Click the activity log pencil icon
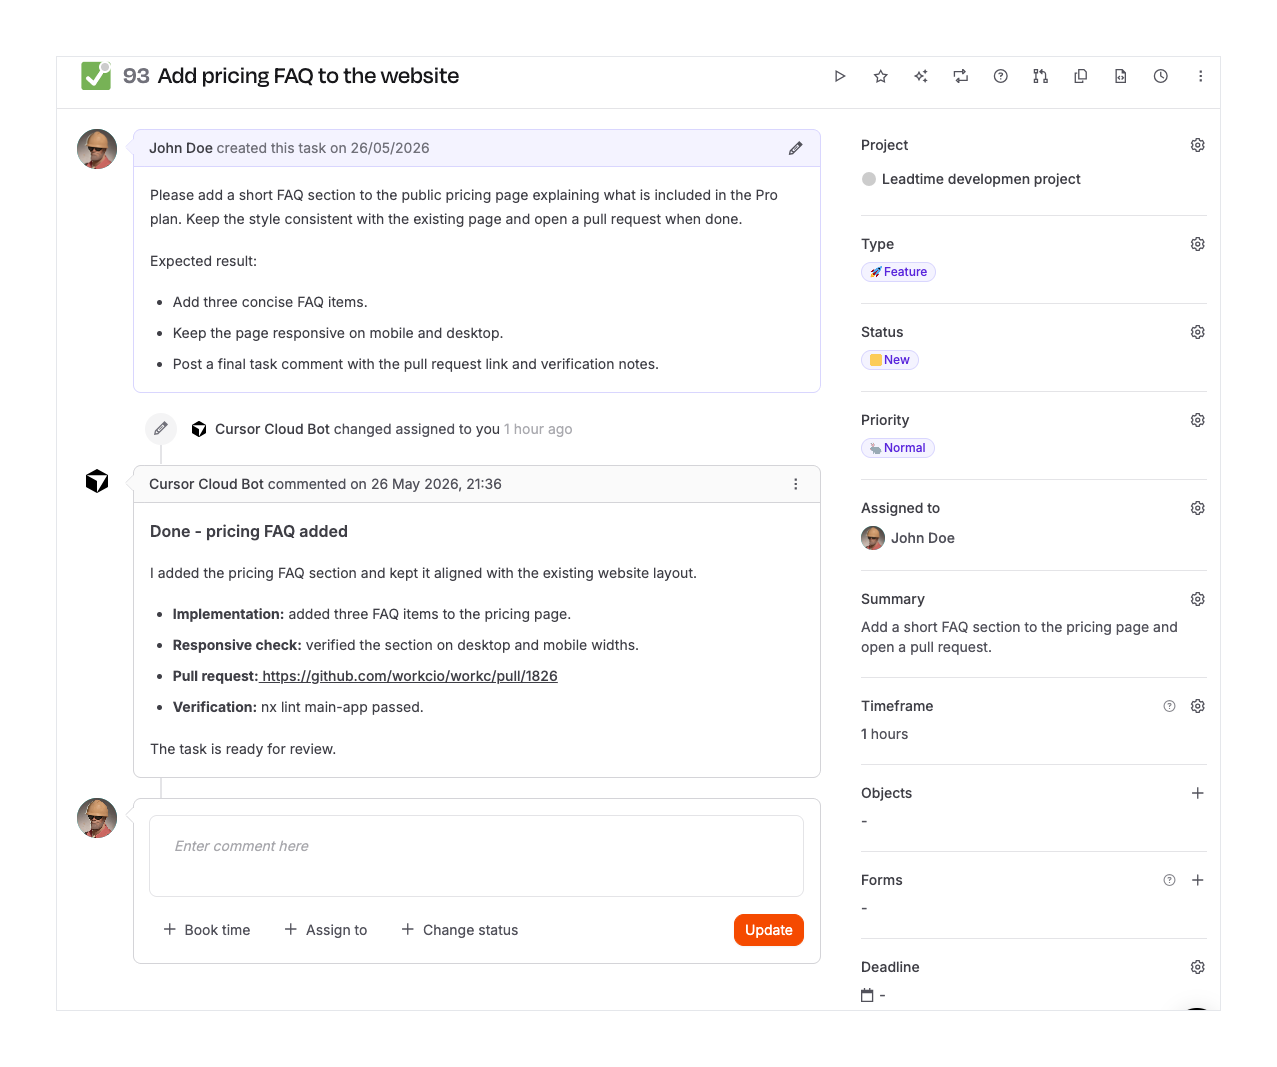 coord(161,429)
